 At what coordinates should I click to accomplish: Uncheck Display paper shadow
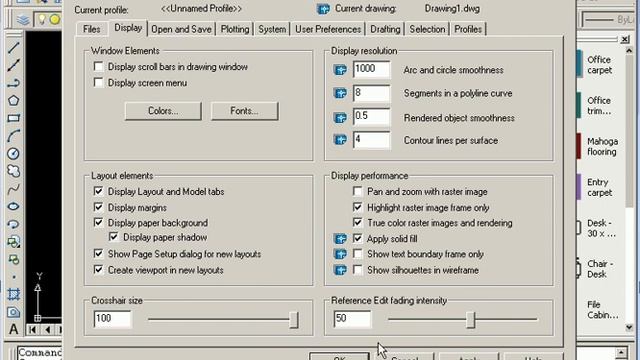pyautogui.click(x=113, y=237)
